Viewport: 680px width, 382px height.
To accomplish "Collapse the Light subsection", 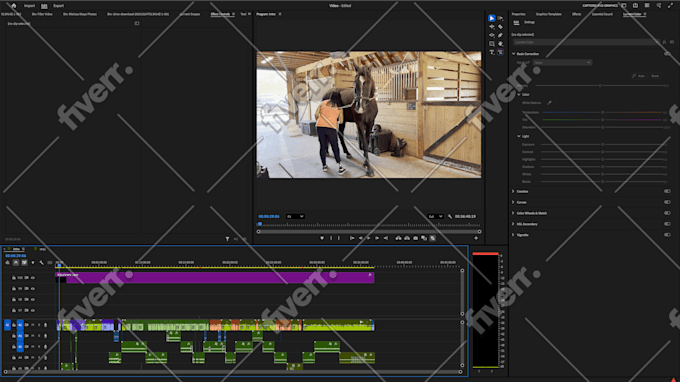I will [519, 136].
